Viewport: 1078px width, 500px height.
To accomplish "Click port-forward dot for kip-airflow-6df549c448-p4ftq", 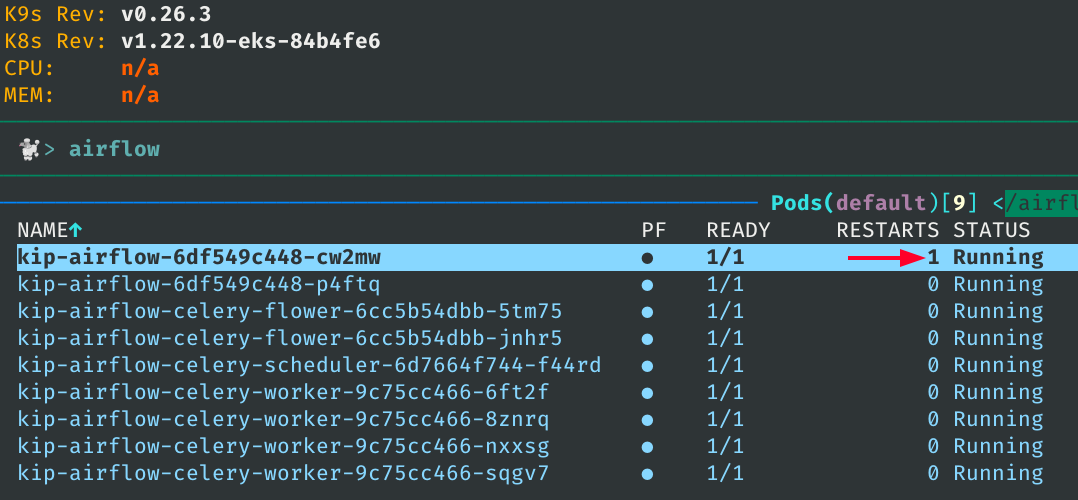I will (x=647, y=285).
